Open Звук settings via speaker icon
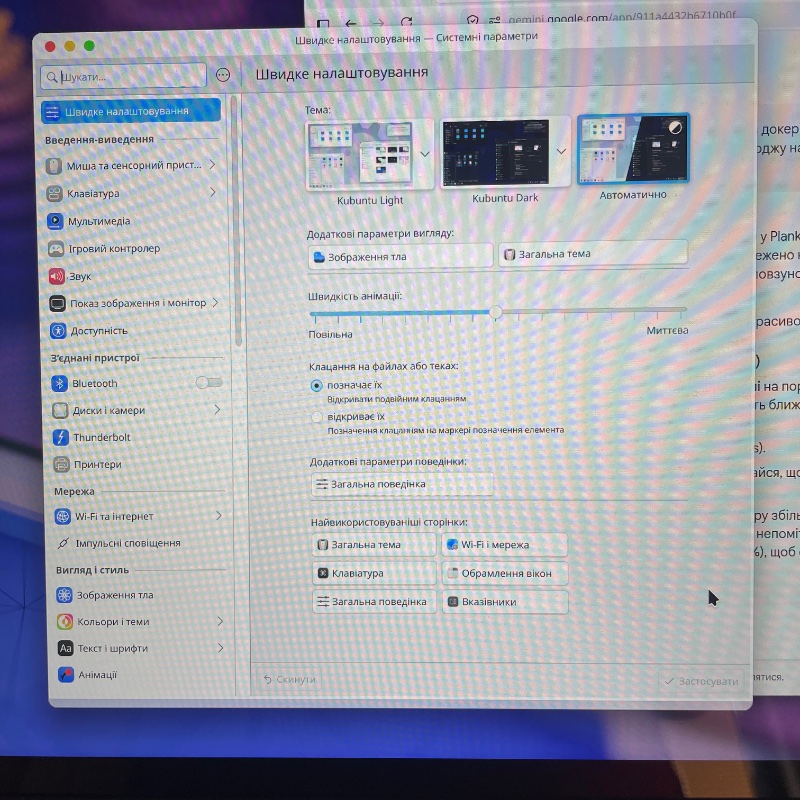 coord(56,277)
